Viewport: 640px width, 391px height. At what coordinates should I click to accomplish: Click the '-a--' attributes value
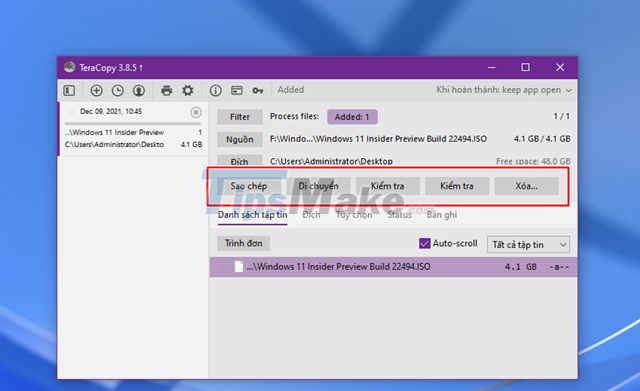coord(559,267)
